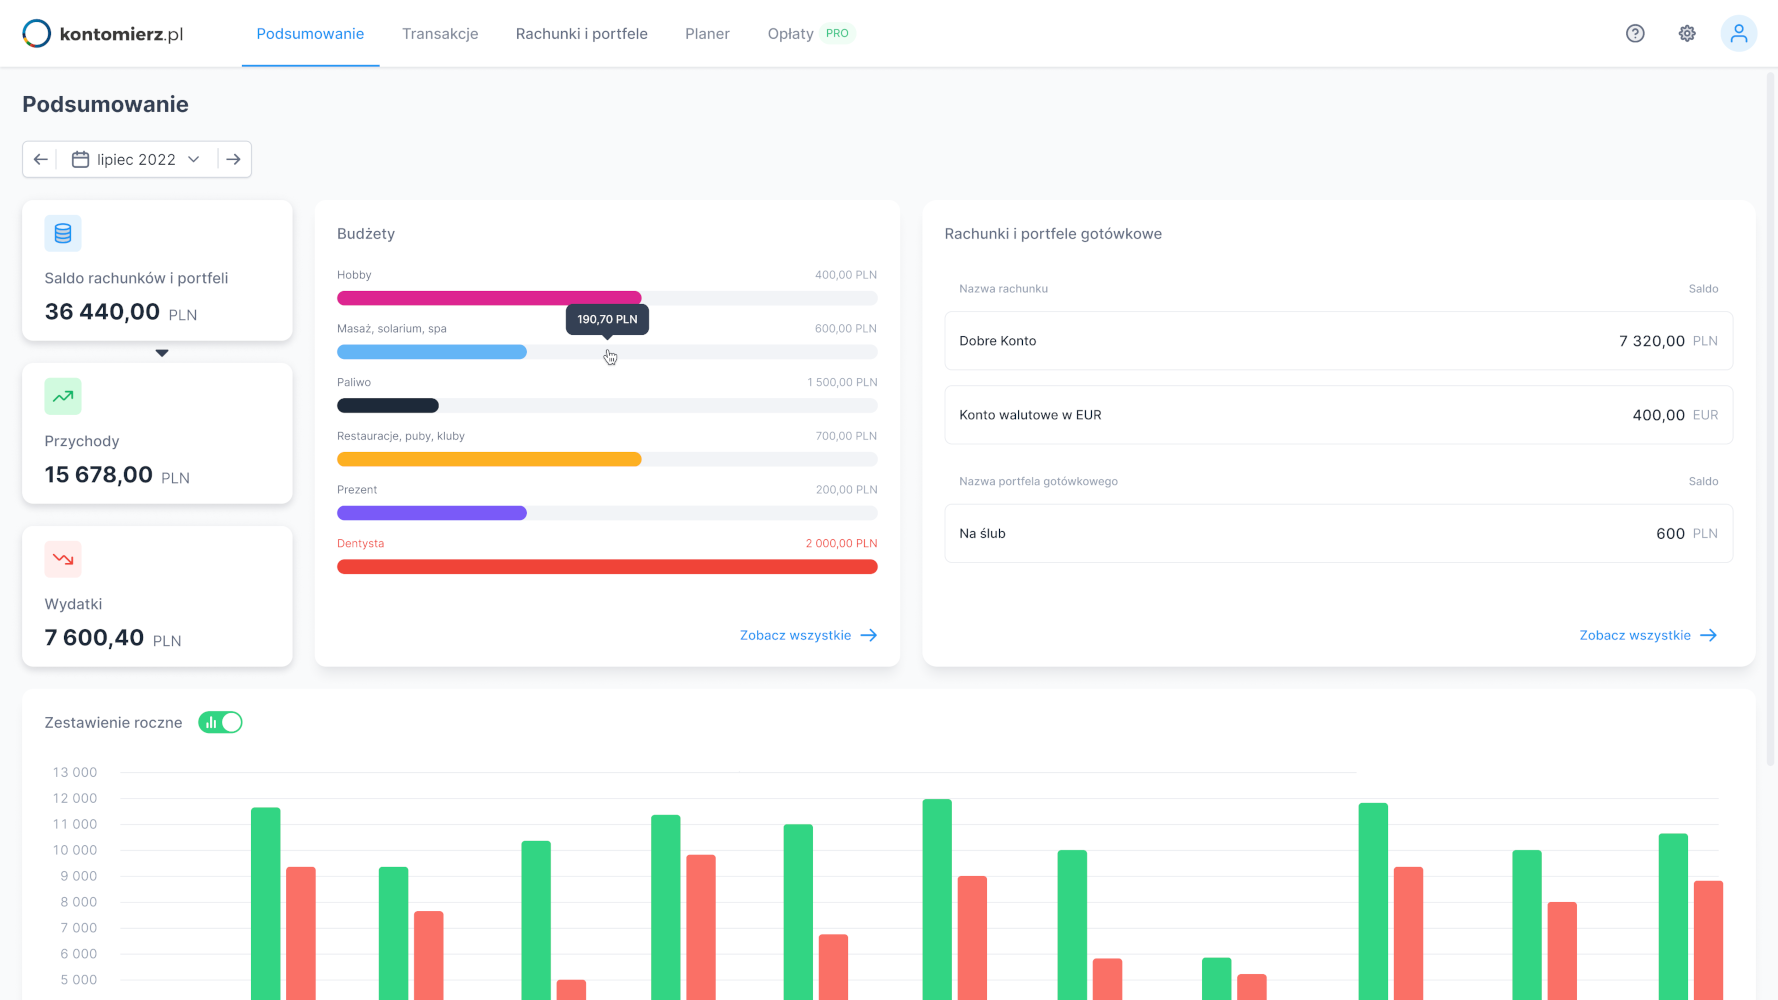Click the green income trend icon

tap(63, 397)
